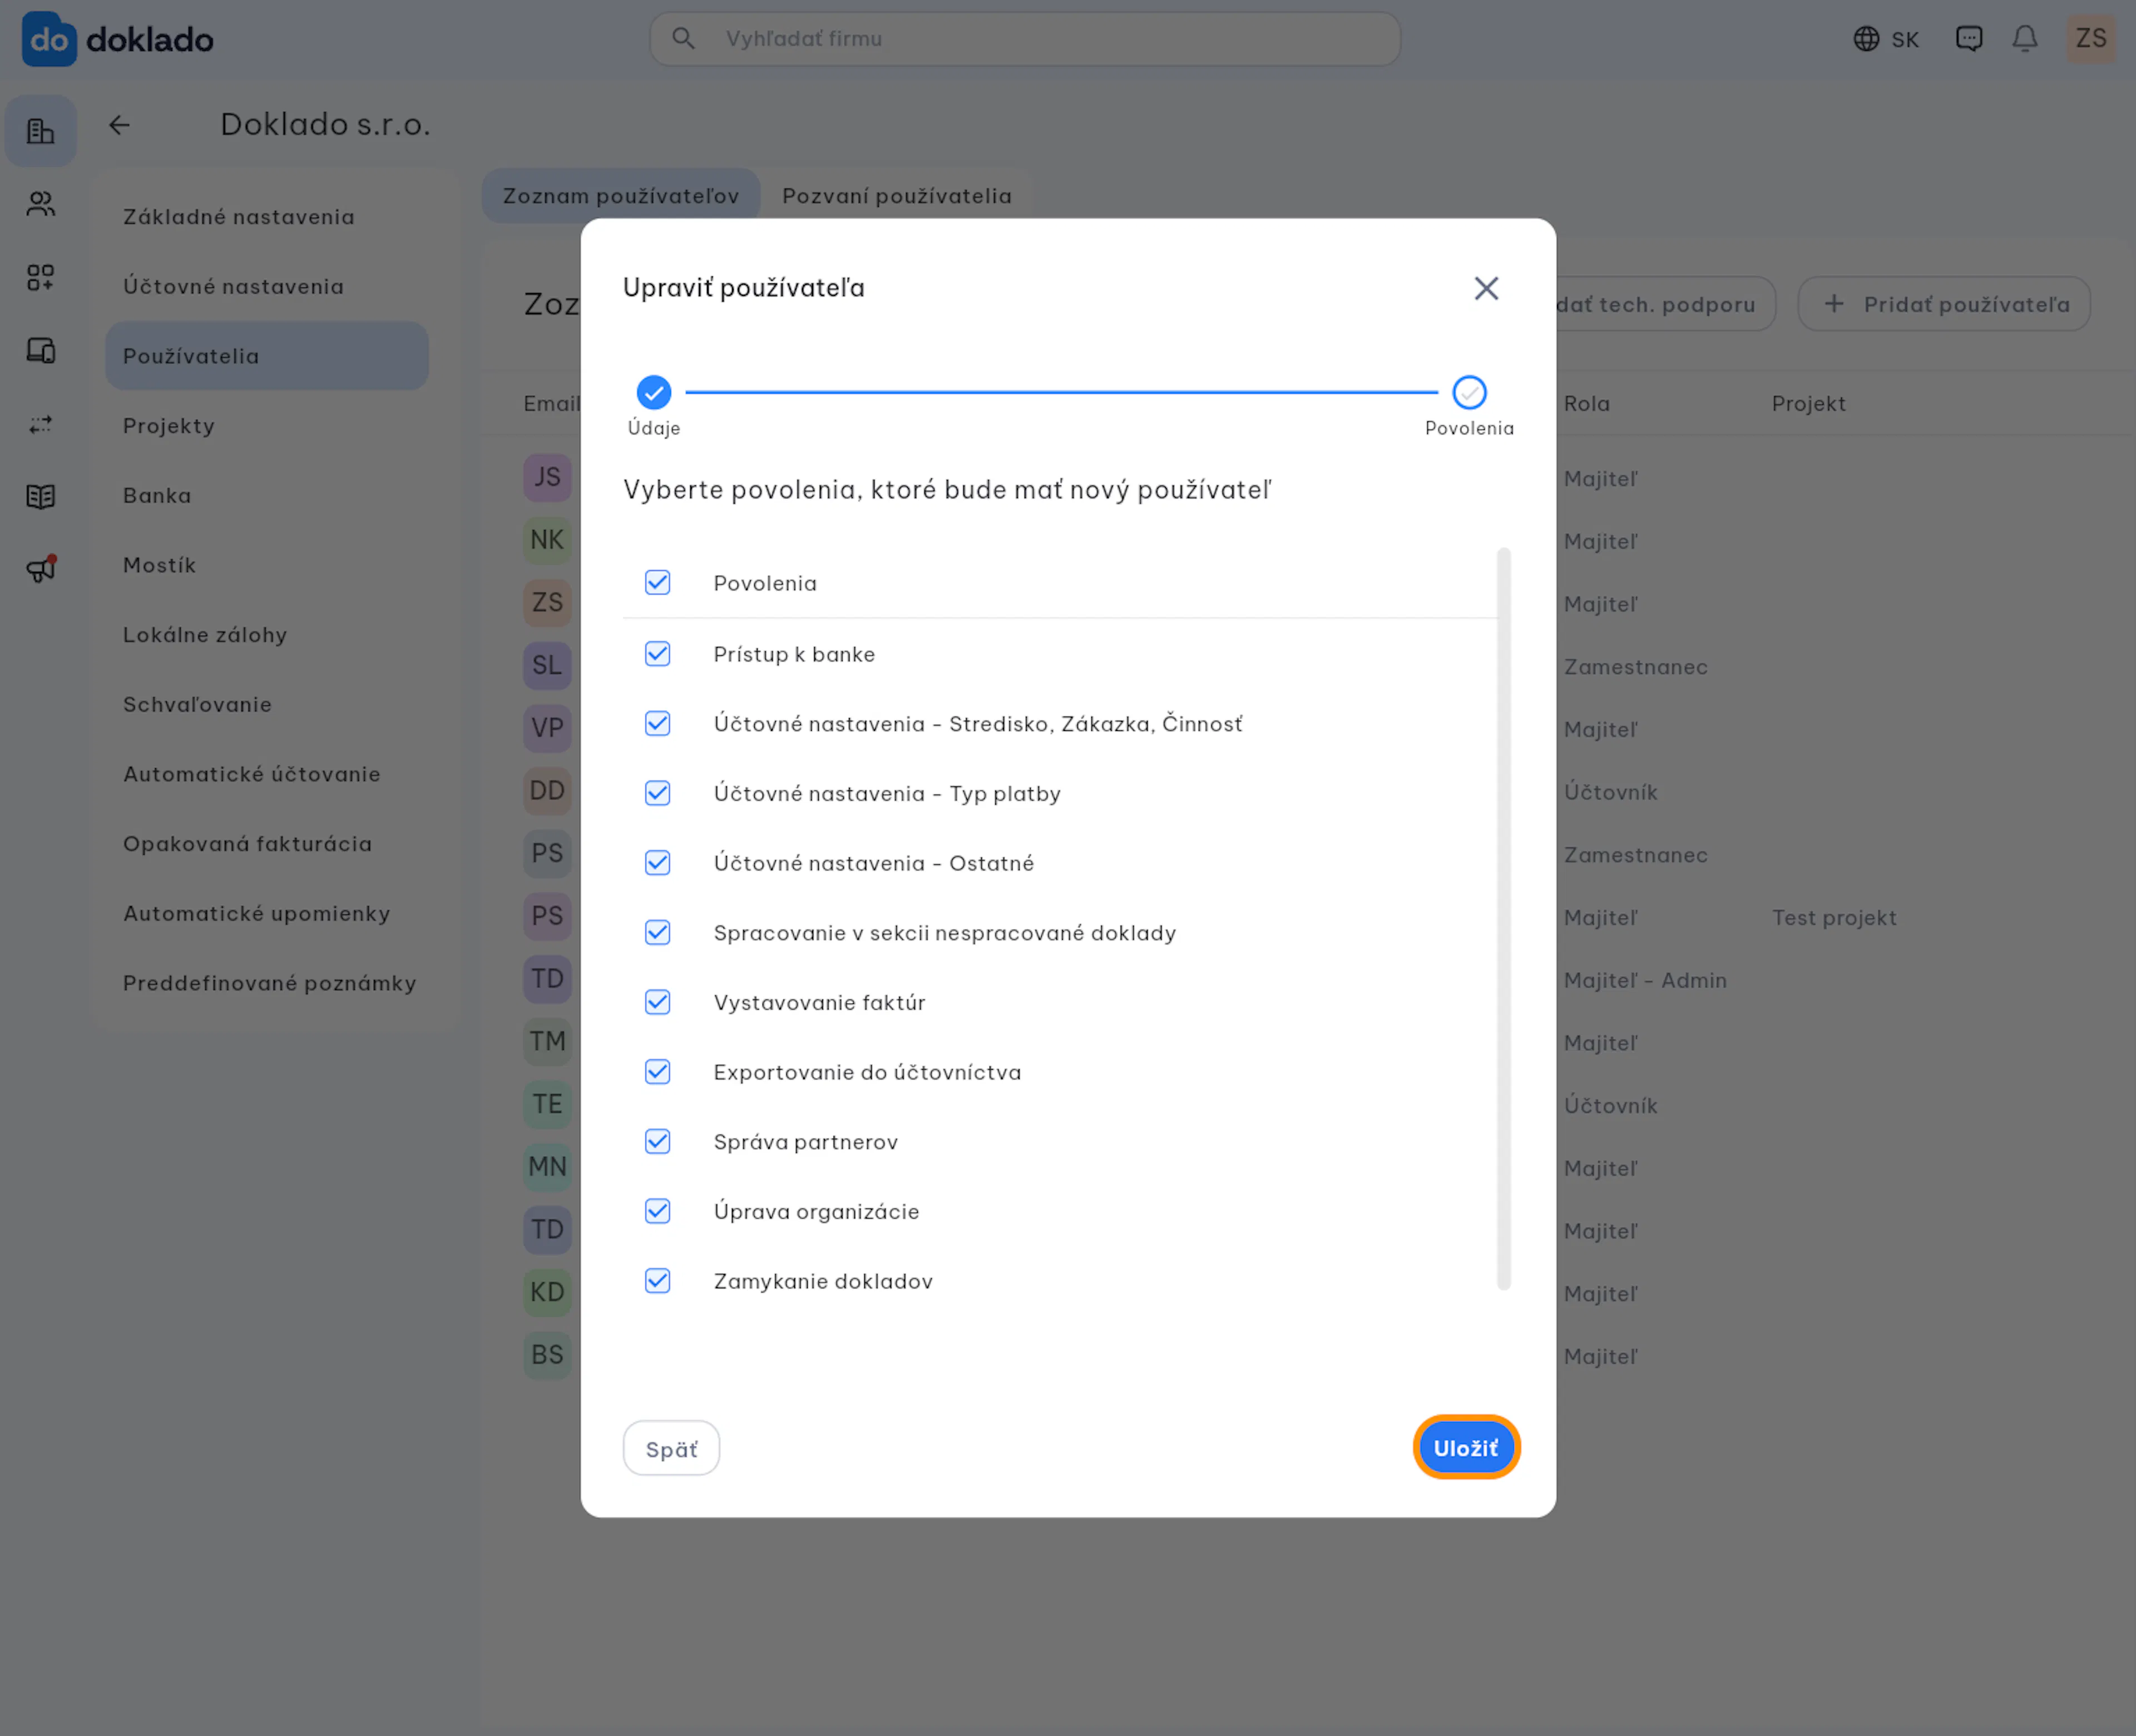Click the Údaje step circle
The width and height of the screenshot is (2136, 1736).
tap(653, 392)
